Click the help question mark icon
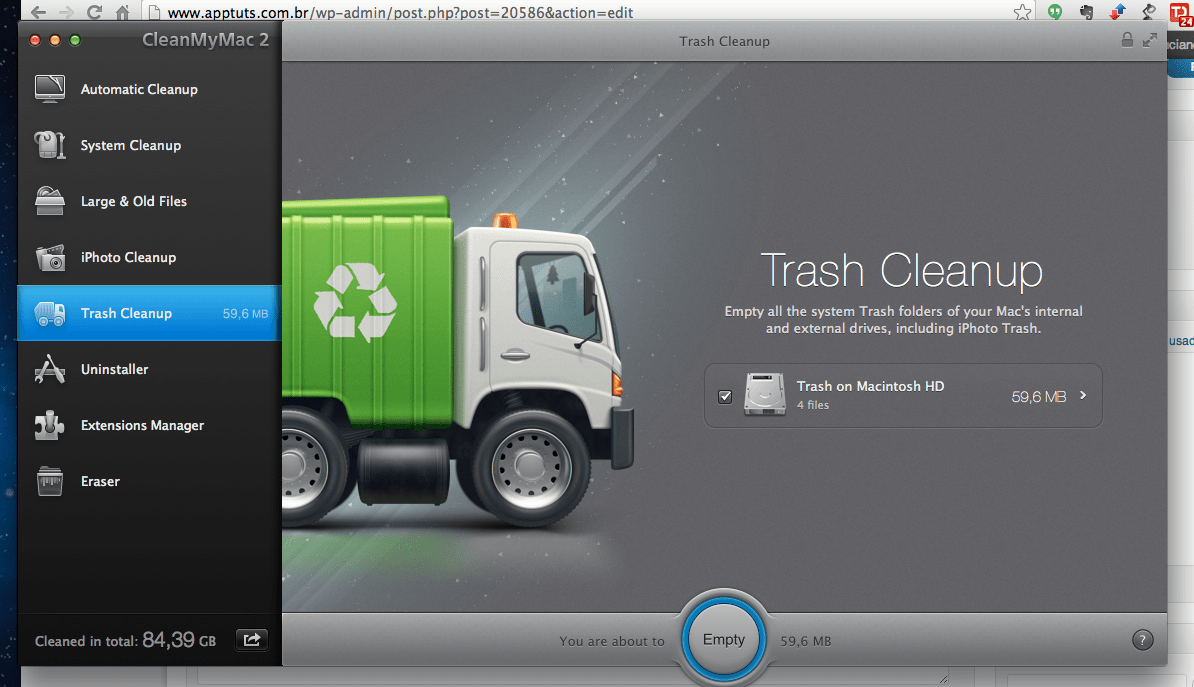Image resolution: width=1194 pixels, height=687 pixels. tap(1142, 640)
